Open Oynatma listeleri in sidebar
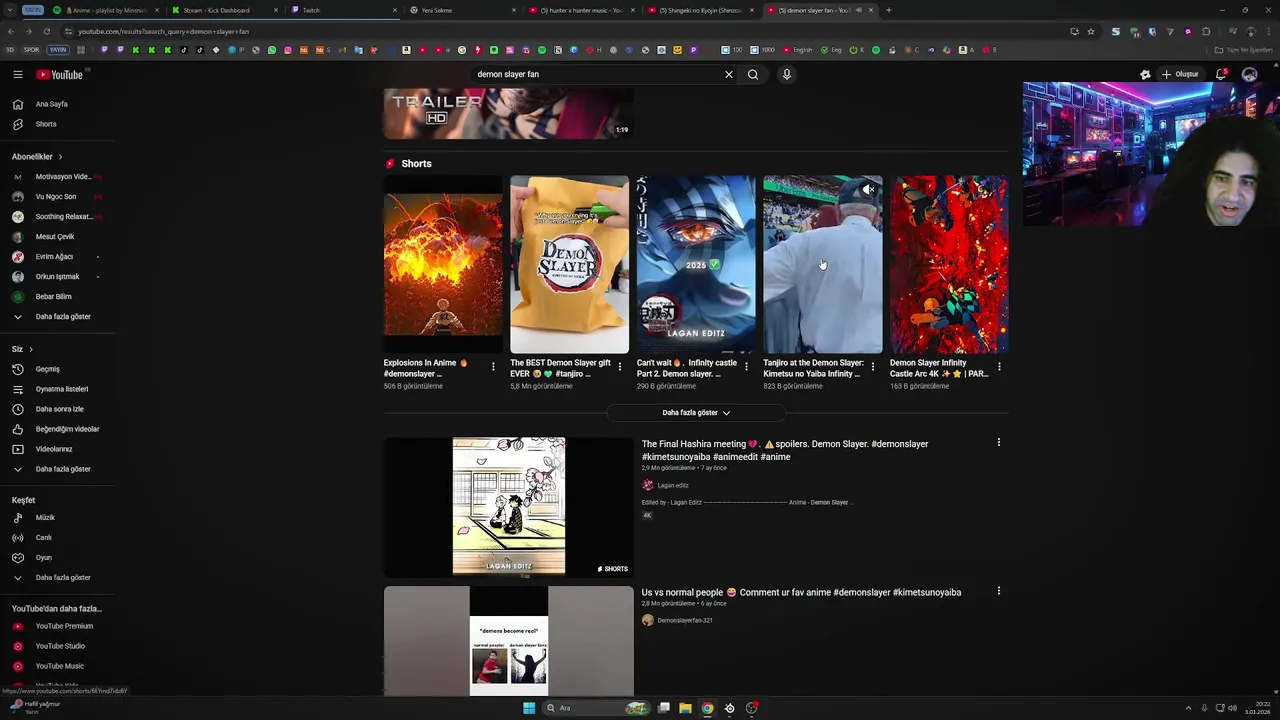 62,389
